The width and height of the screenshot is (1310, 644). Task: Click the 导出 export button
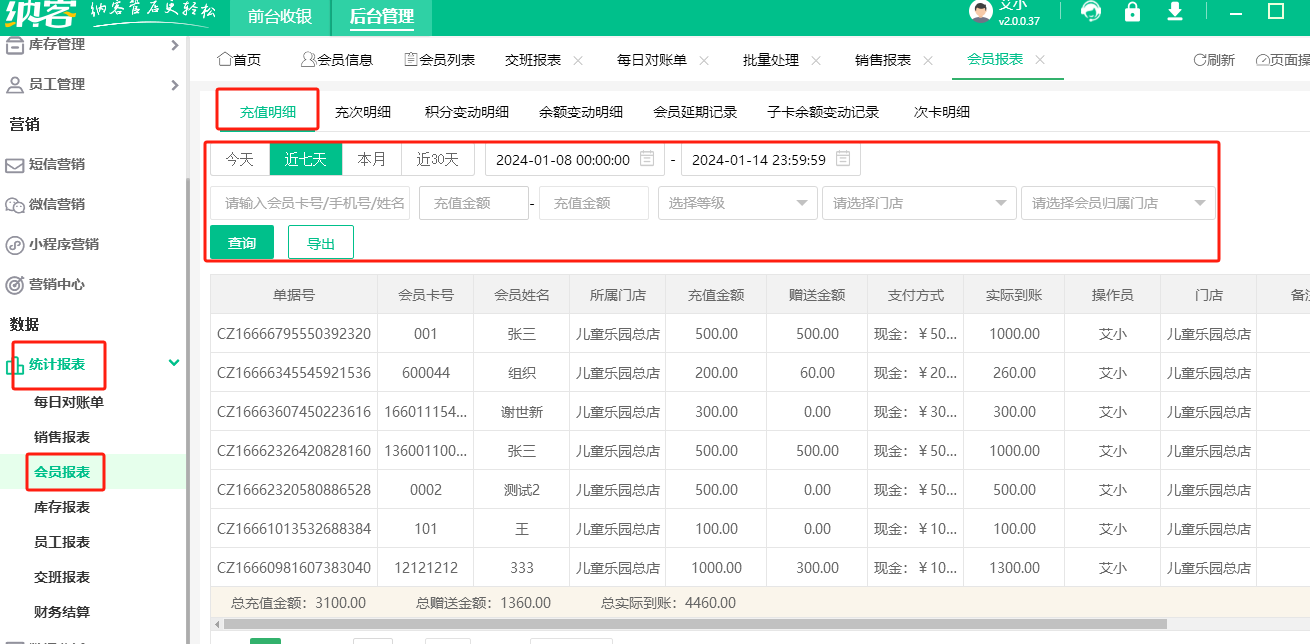click(320, 243)
